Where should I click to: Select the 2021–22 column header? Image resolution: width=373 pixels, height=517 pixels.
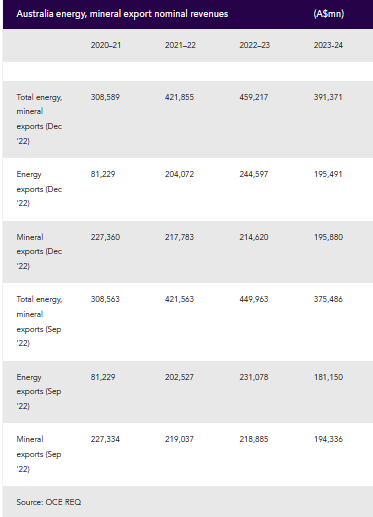(180, 45)
